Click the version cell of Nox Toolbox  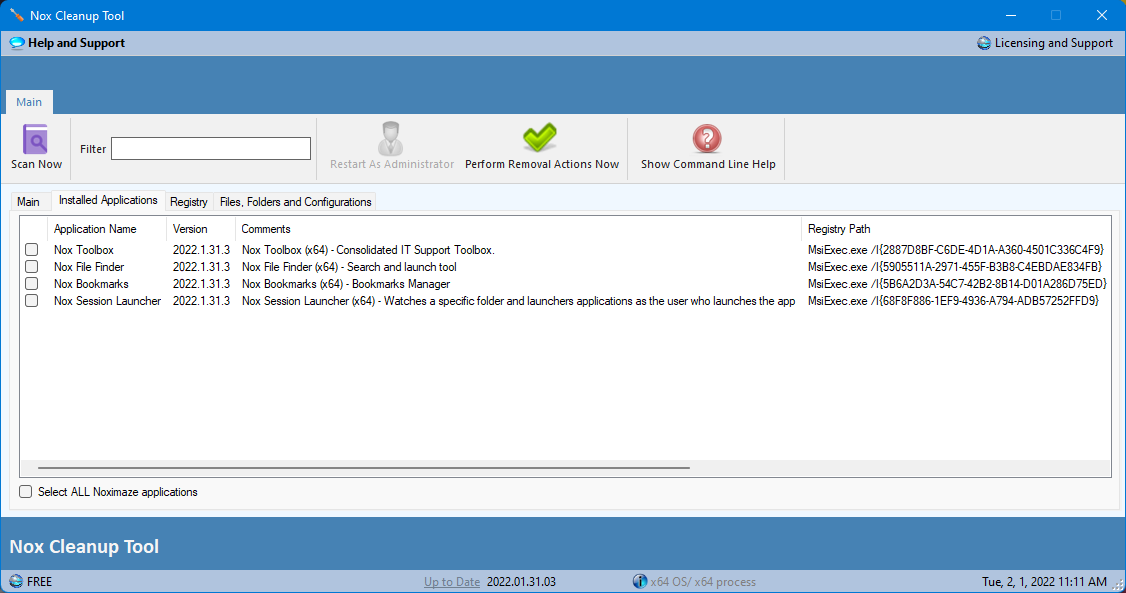[201, 250]
